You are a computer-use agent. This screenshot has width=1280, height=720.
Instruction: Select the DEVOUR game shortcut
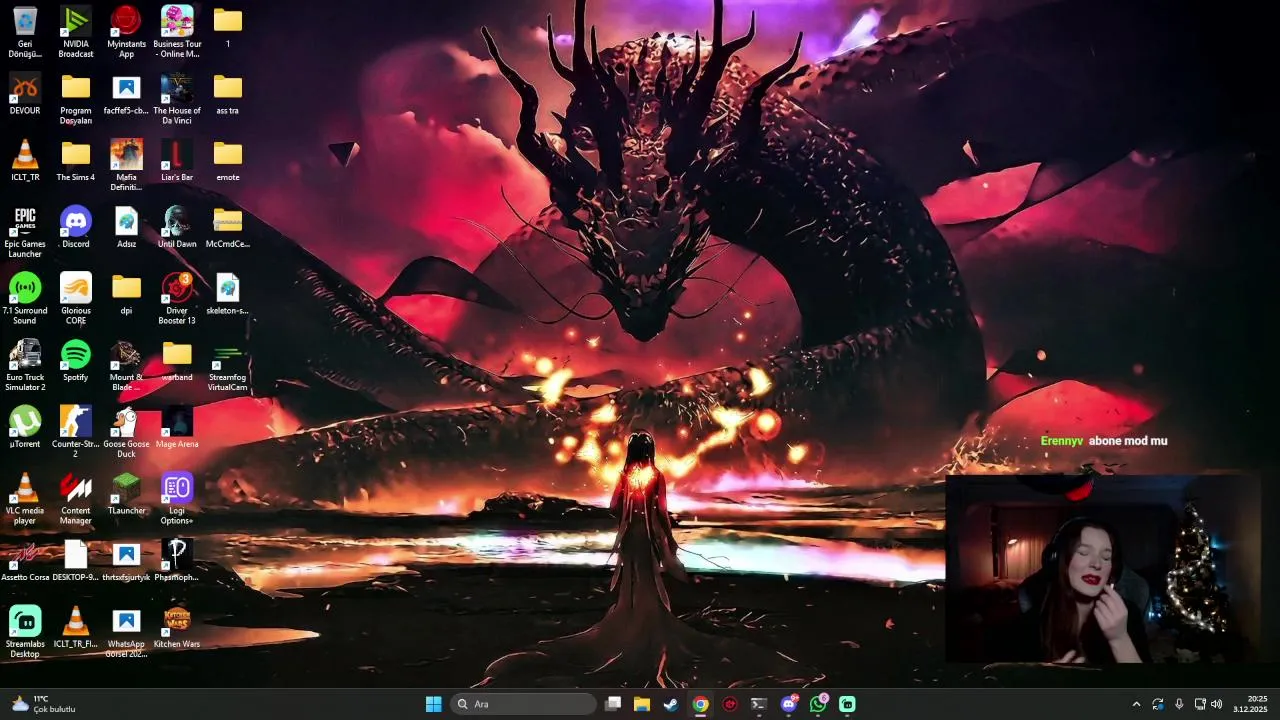tap(25, 93)
